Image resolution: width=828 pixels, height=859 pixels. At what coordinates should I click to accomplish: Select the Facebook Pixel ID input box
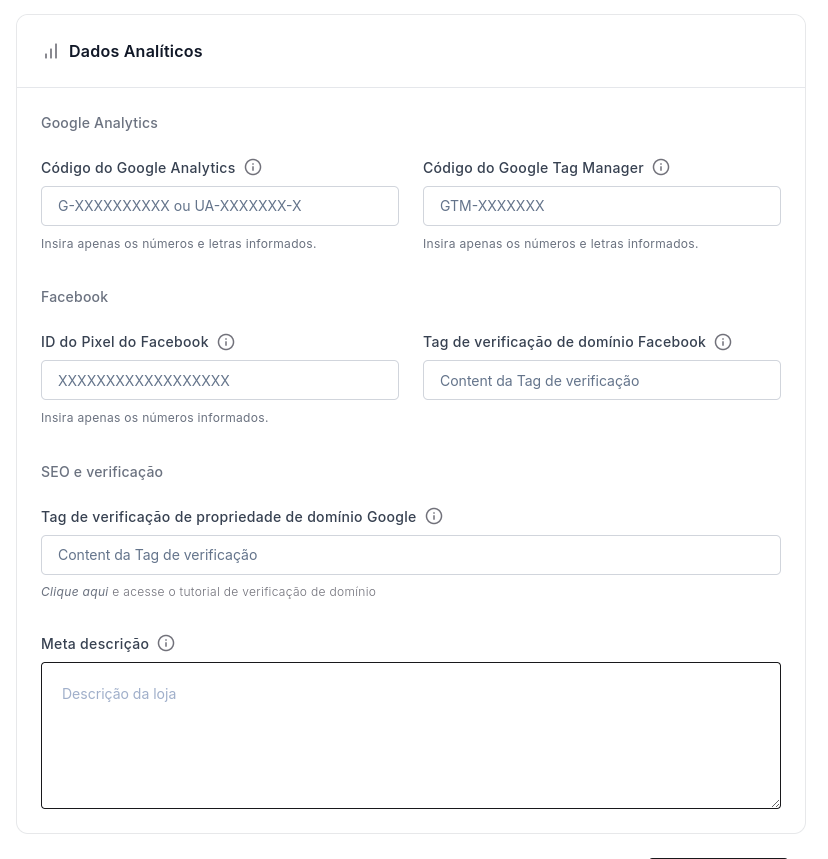pos(220,380)
